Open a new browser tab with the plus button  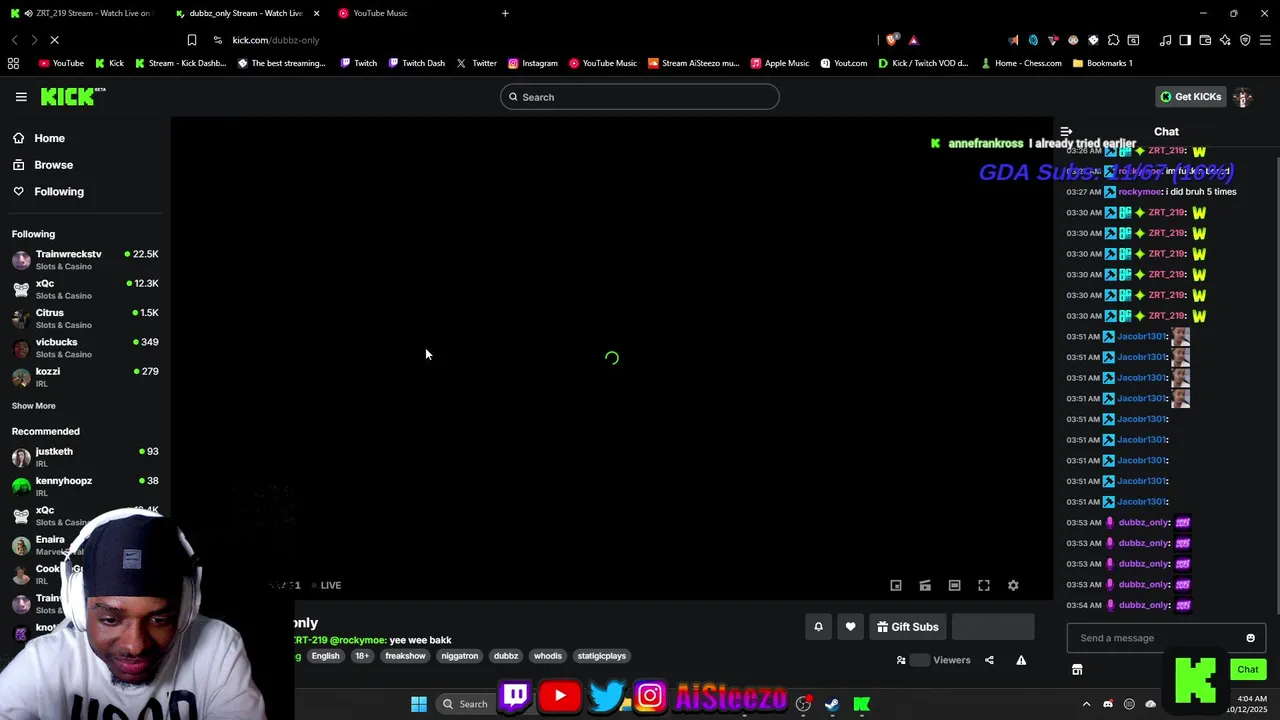pos(505,13)
